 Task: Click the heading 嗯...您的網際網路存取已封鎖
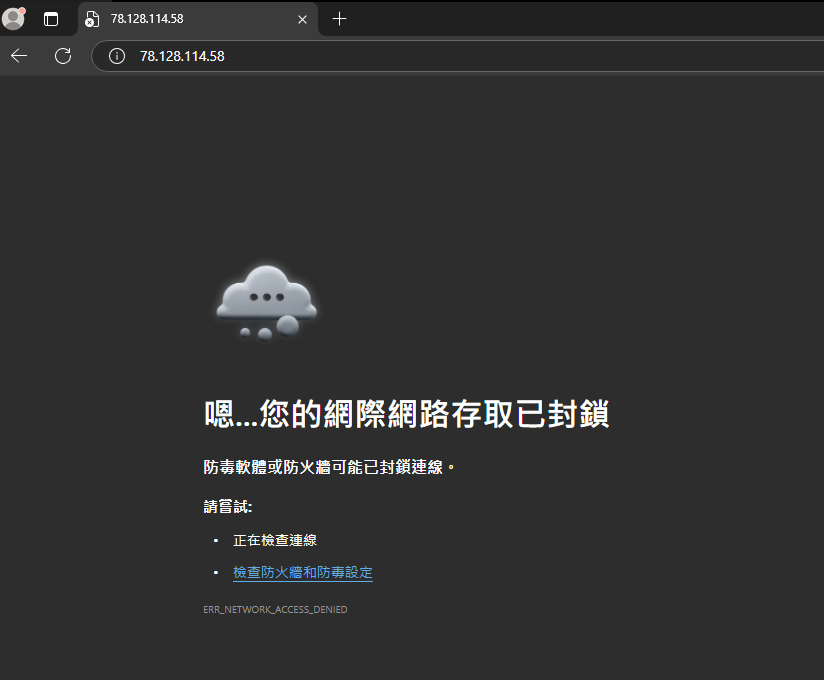[406, 414]
